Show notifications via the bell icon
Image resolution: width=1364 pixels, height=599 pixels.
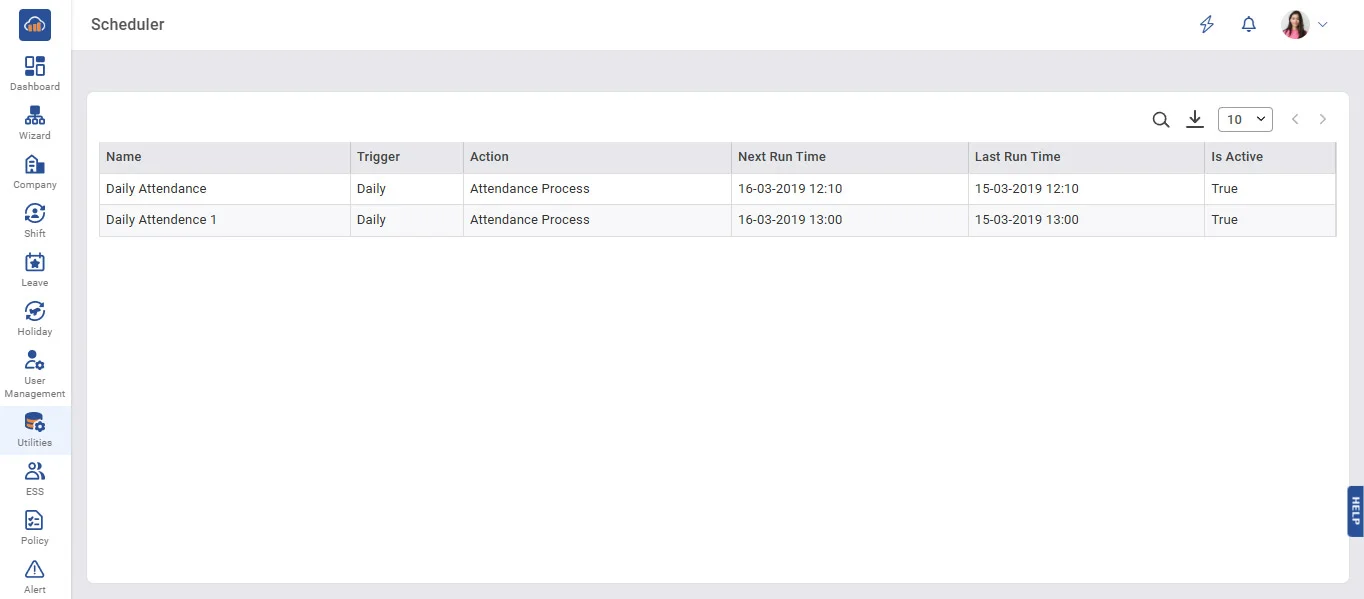tap(1248, 25)
